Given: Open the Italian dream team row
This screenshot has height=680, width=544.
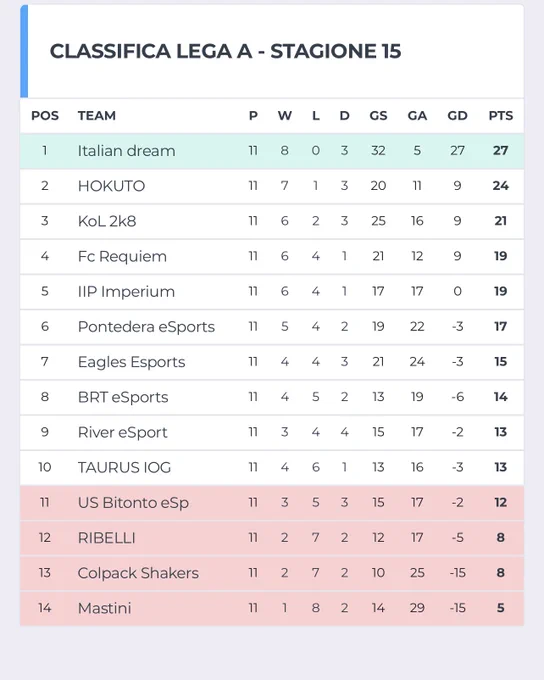Looking at the screenshot, I should point(272,151).
